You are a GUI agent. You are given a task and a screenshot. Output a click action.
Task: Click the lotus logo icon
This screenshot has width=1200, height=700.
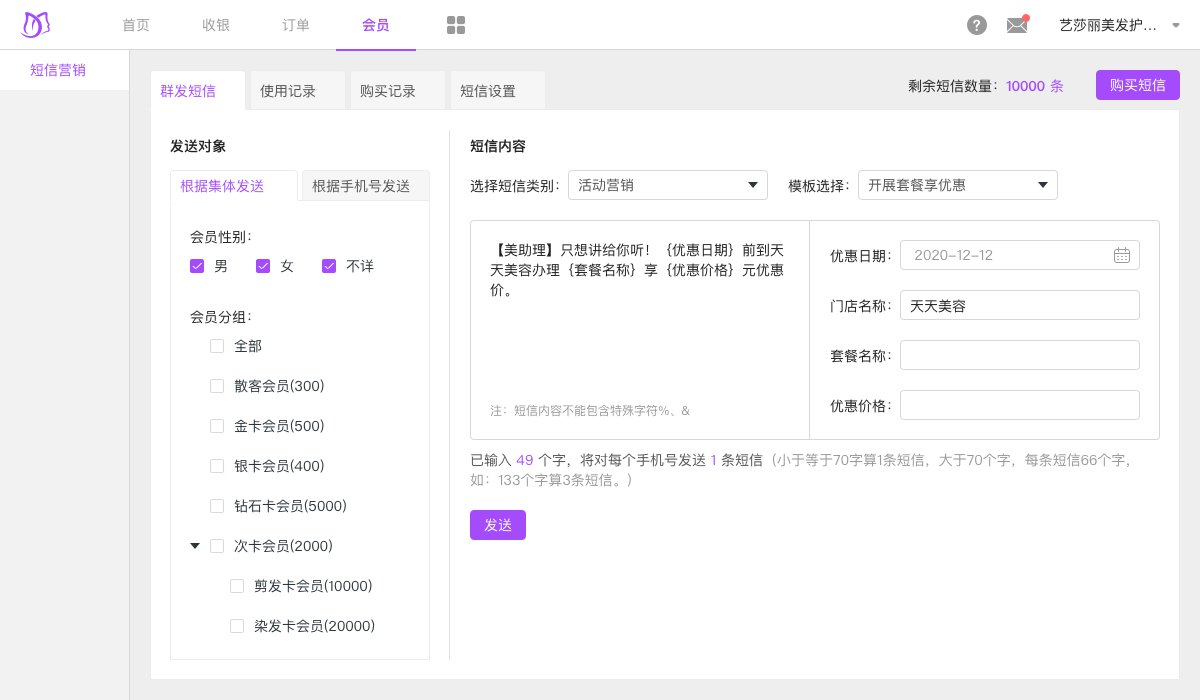pos(36,25)
